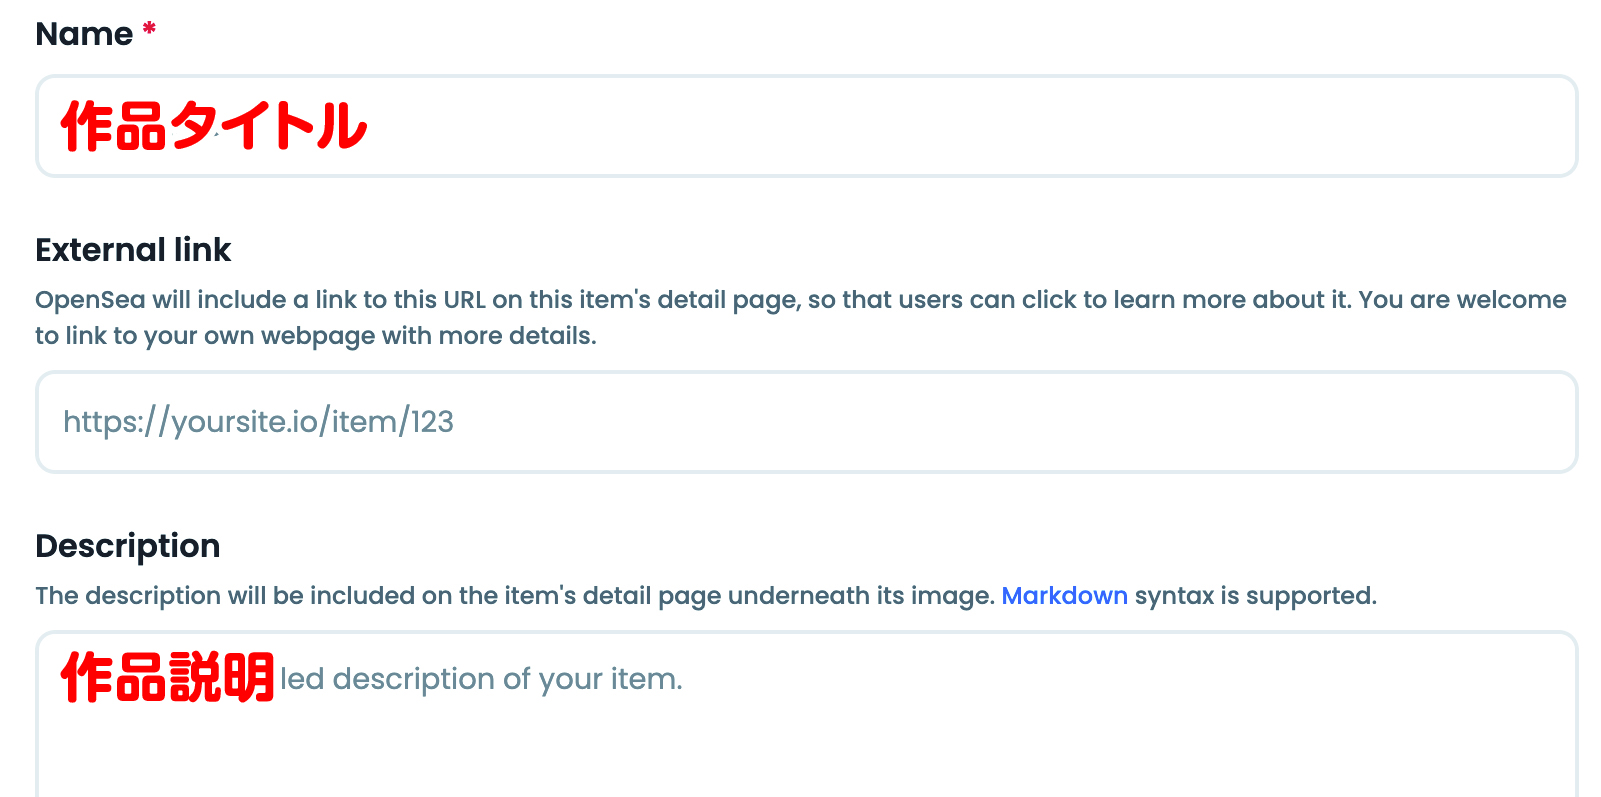Click the red 作品タイトル annotation text
Viewport: 1601px width, 797px height.
[x=214, y=127]
